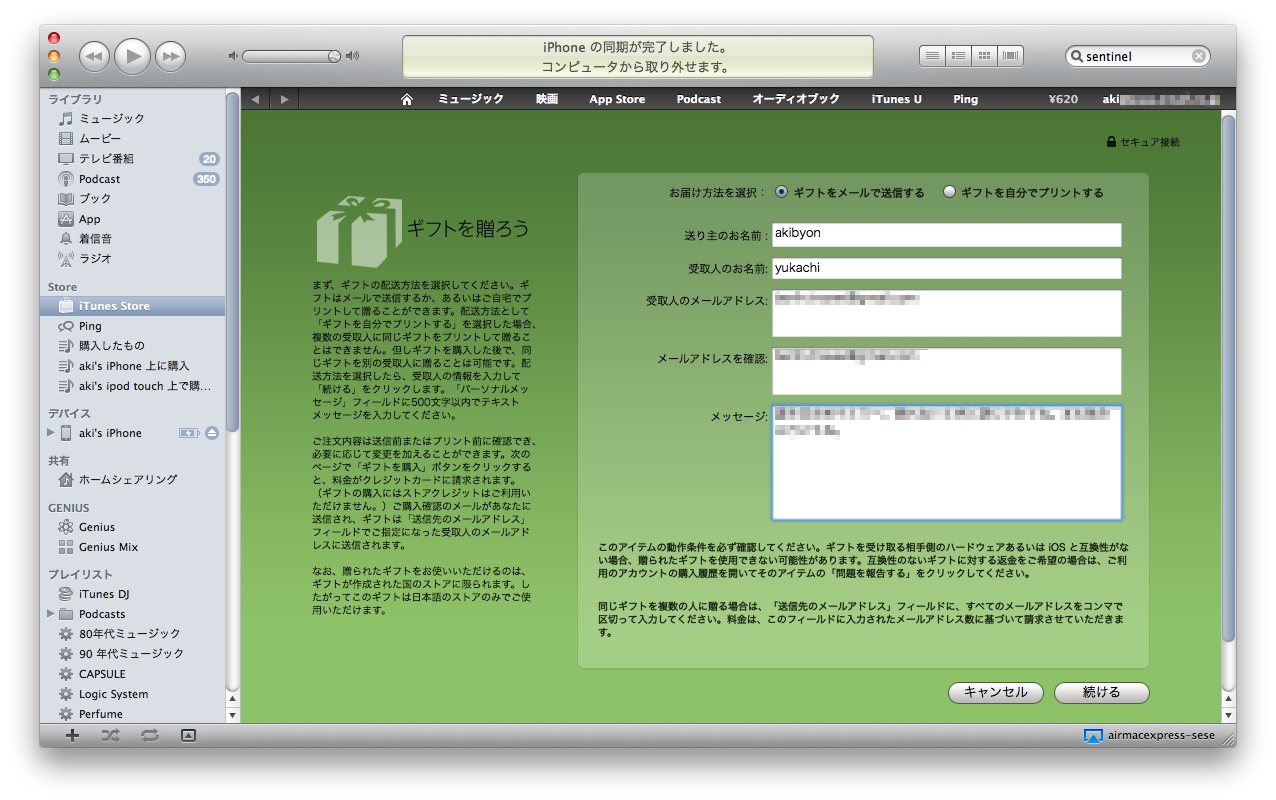Skip to previous track

pyautogui.click(x=94, y=57)
